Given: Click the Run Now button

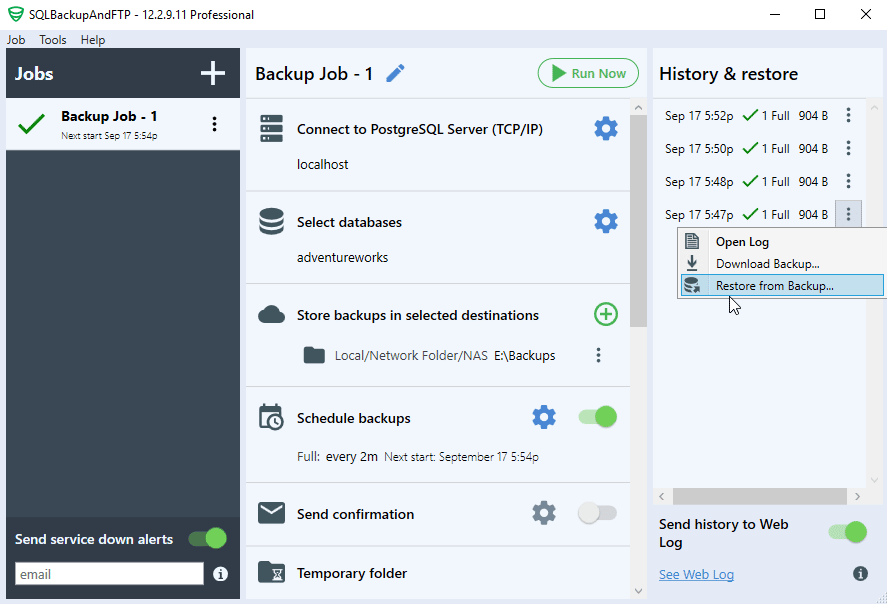Looking at the screenshot, I should [x=588, y=73].
